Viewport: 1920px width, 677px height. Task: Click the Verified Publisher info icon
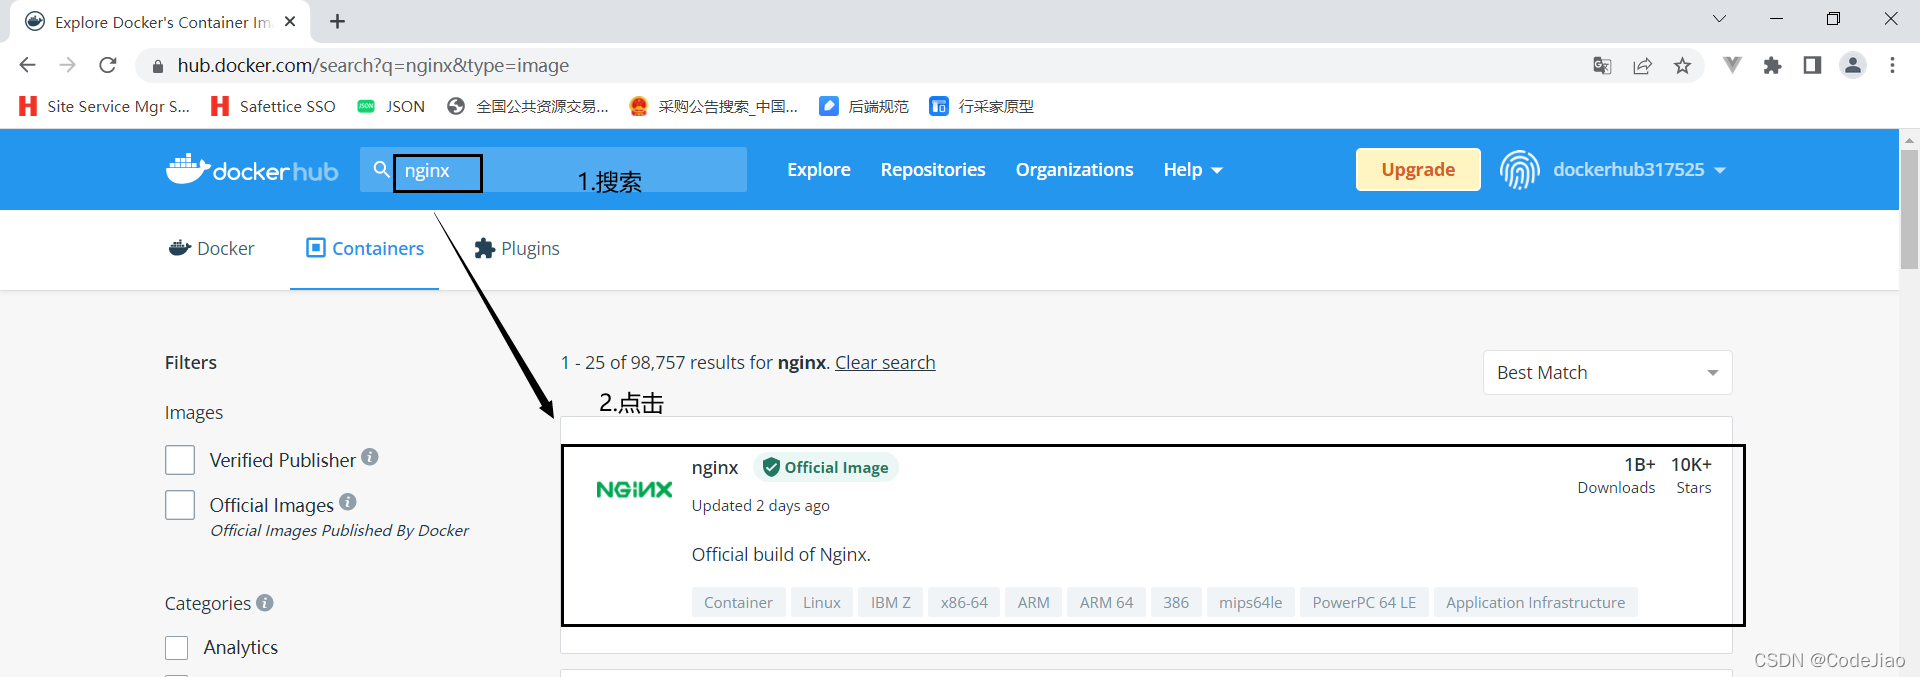370,457
